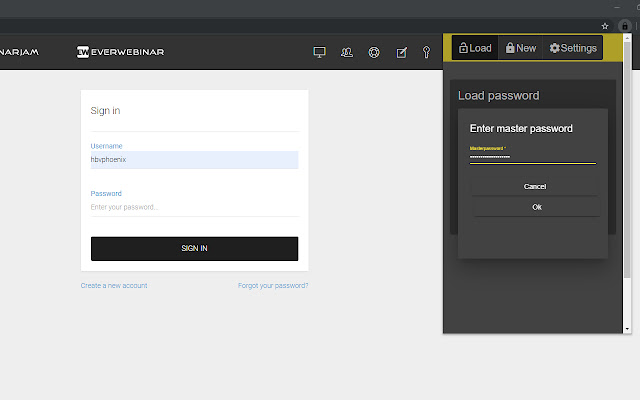Click the Password input field

pos(194,207)
